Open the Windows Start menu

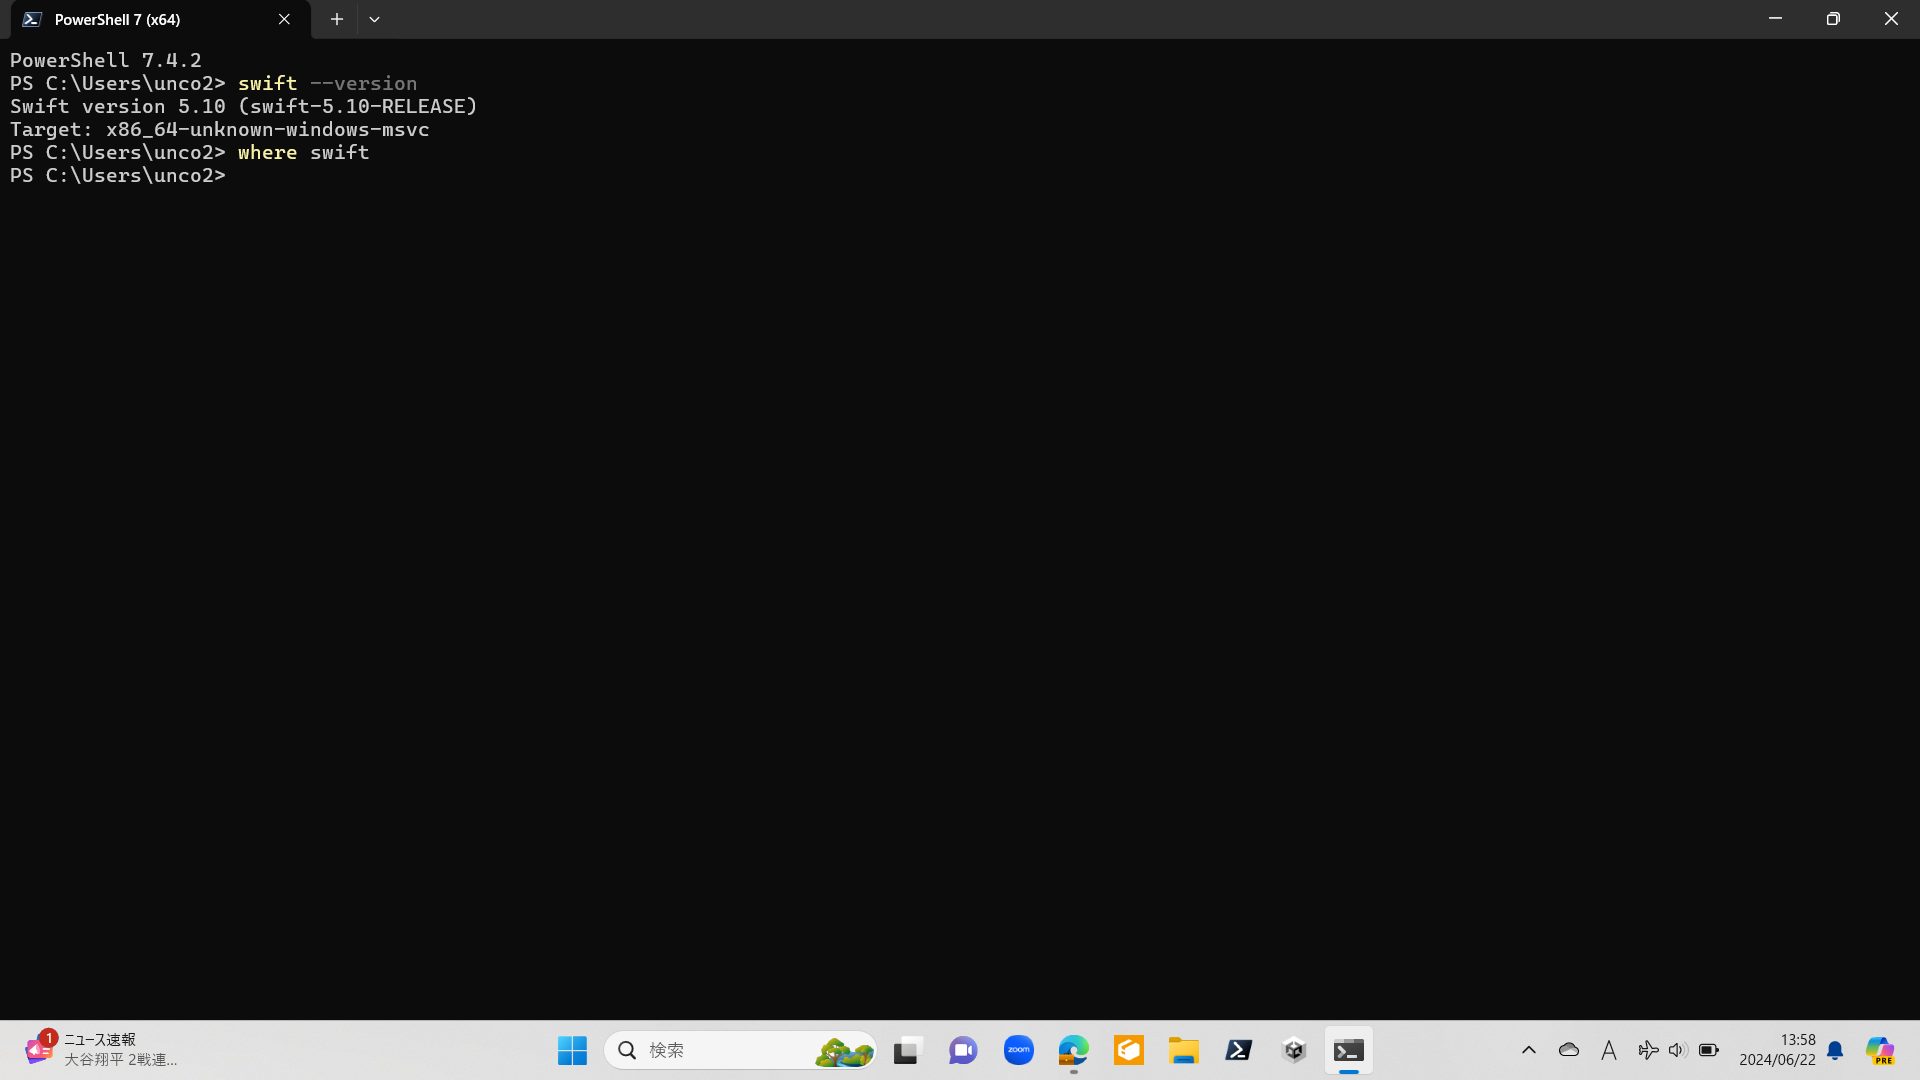point(572,1050)
